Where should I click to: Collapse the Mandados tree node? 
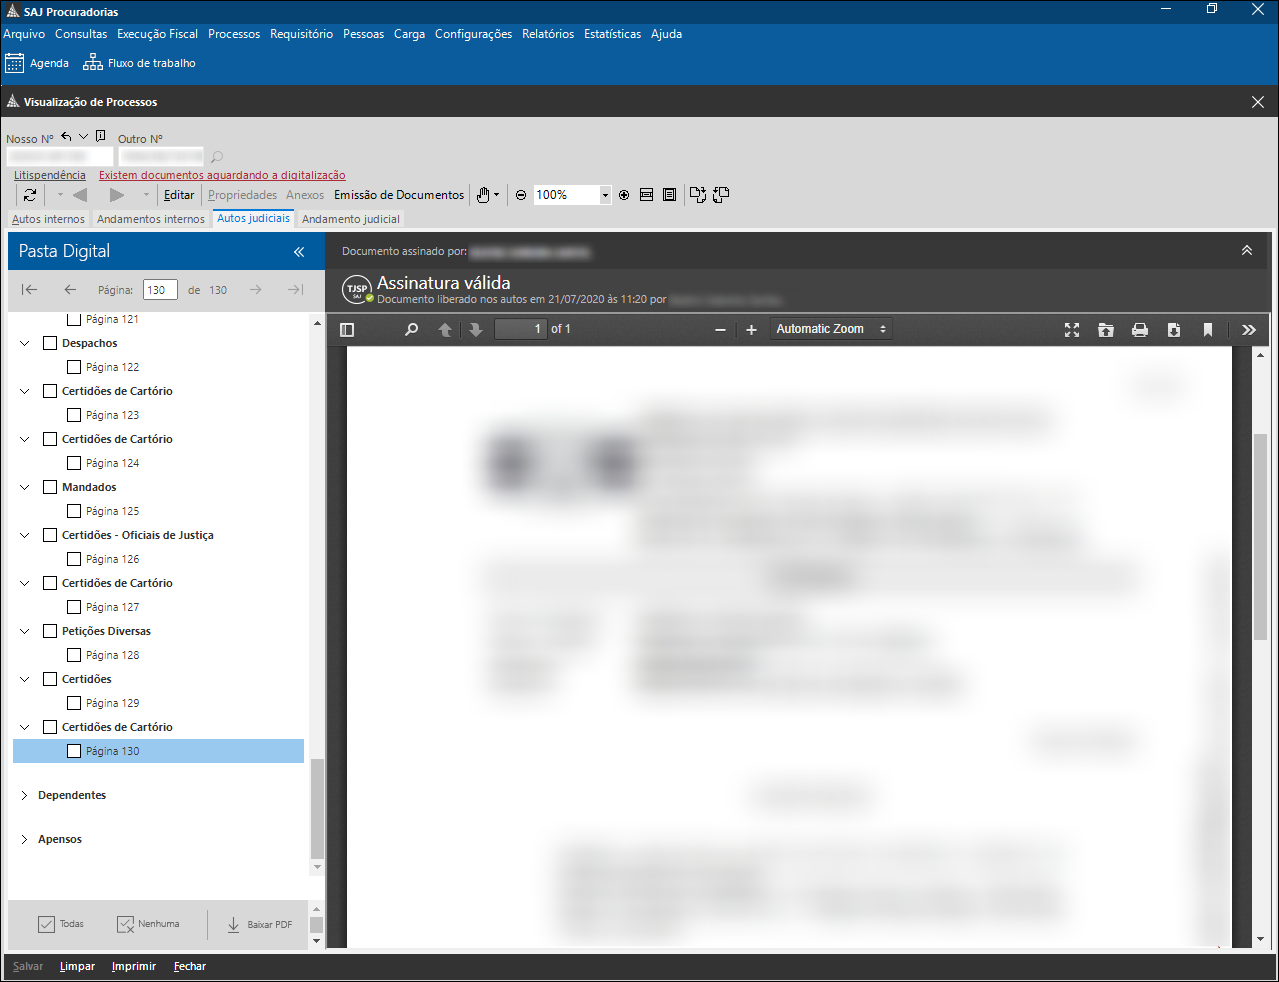[25, 487]
